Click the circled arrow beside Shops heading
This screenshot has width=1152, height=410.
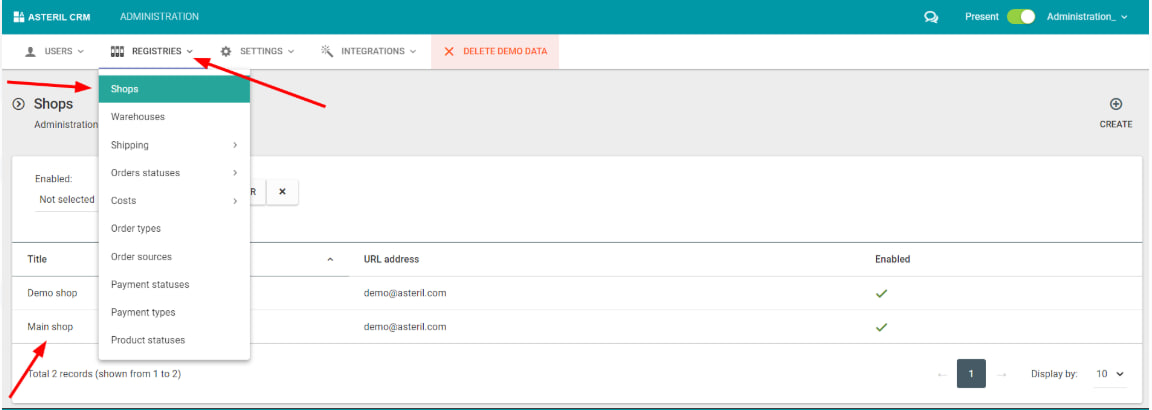pos(18,104)
